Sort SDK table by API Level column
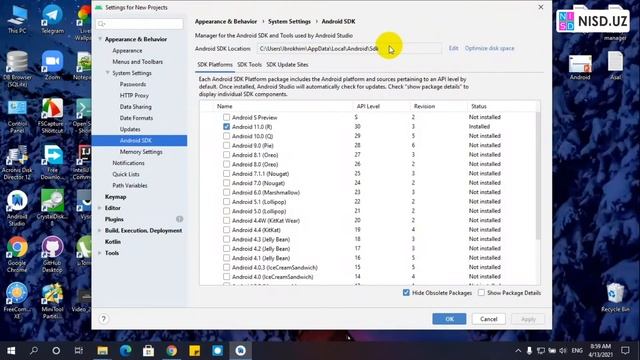This screenshot has height=360, width=640. [x=368, y=106]
